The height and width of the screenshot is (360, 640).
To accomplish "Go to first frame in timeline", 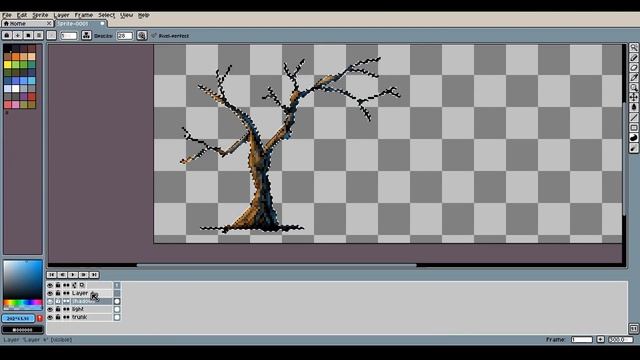I will tap(52, 275).
